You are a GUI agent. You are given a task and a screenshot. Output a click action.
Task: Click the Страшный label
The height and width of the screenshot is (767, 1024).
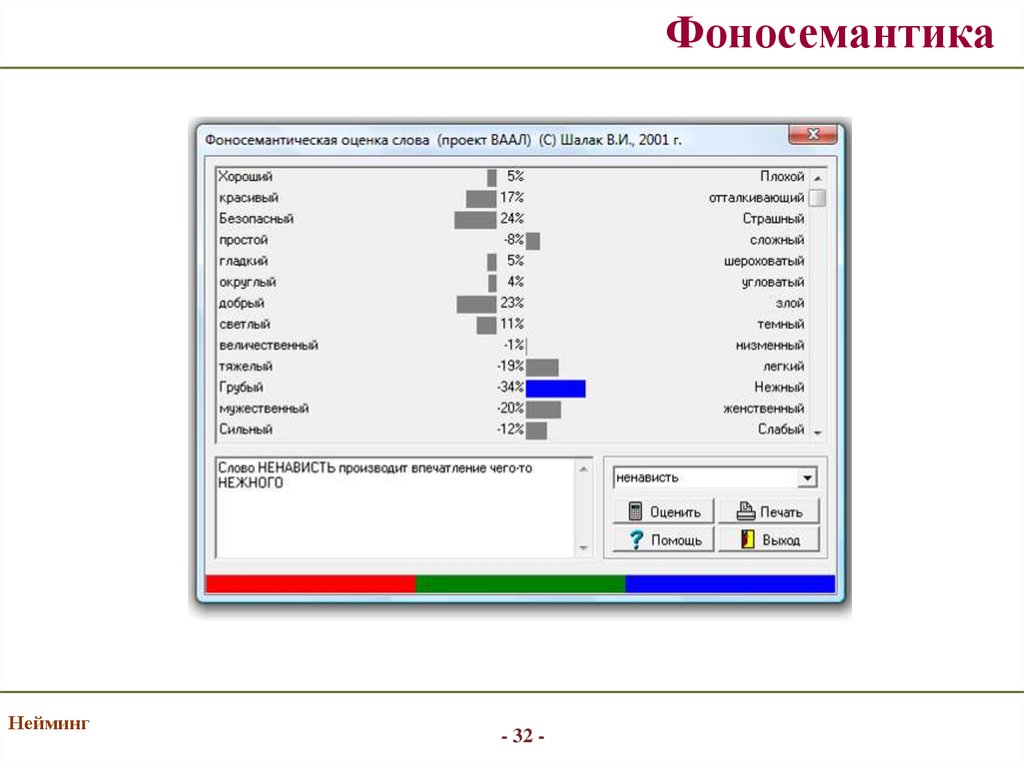[773, 218]
